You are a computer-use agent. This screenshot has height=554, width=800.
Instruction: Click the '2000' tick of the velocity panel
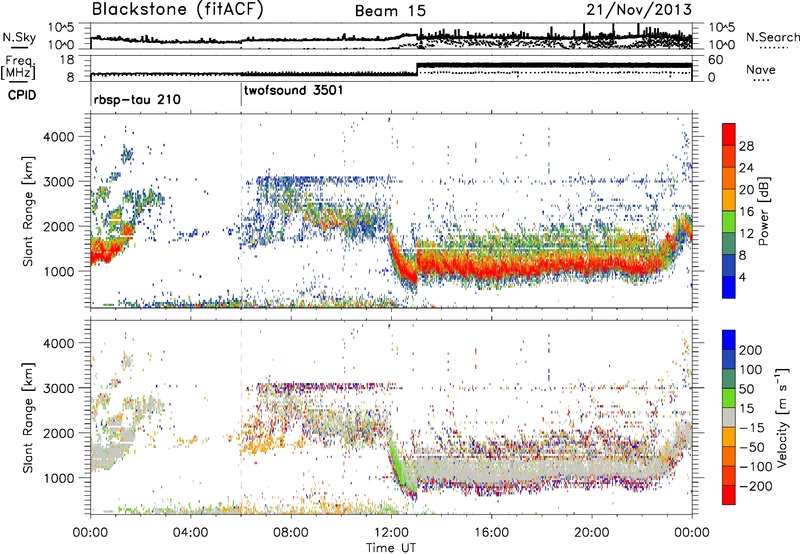pos(59,433)
